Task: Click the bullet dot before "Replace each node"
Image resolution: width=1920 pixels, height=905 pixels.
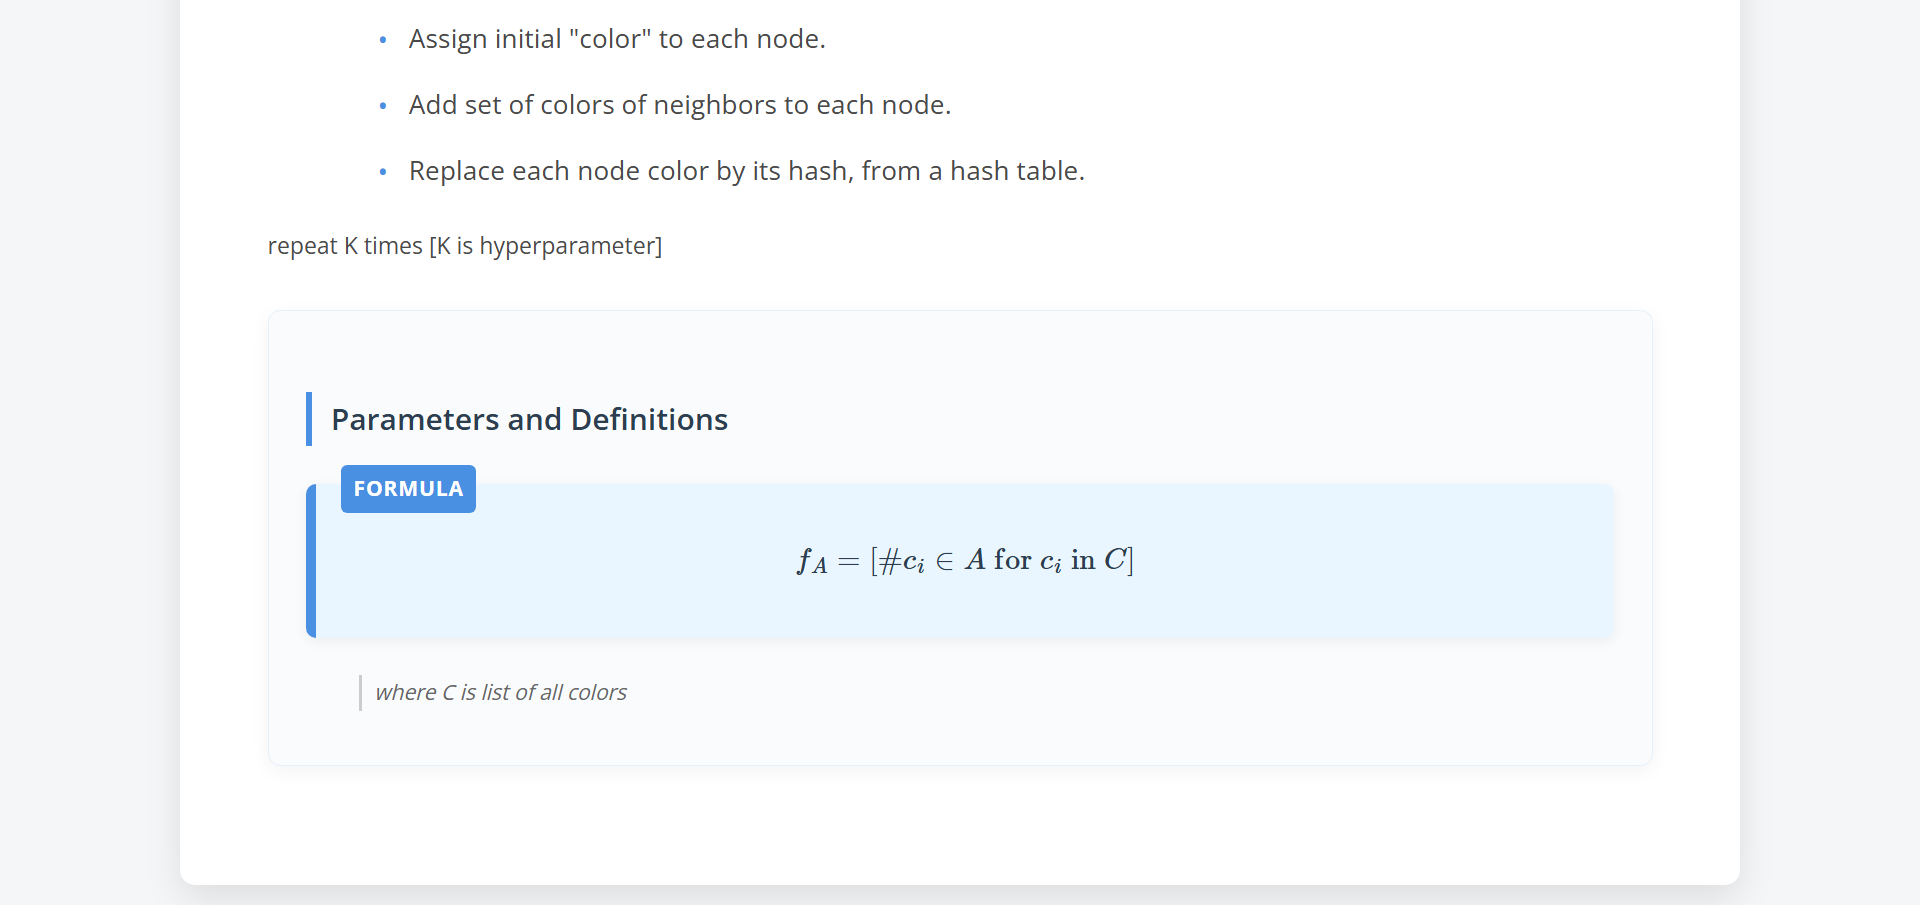Action: (383, 172)
